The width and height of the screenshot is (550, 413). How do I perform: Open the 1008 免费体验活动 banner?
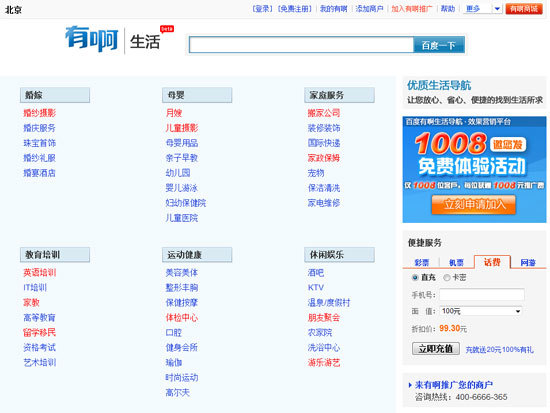[x=474, y=169]
